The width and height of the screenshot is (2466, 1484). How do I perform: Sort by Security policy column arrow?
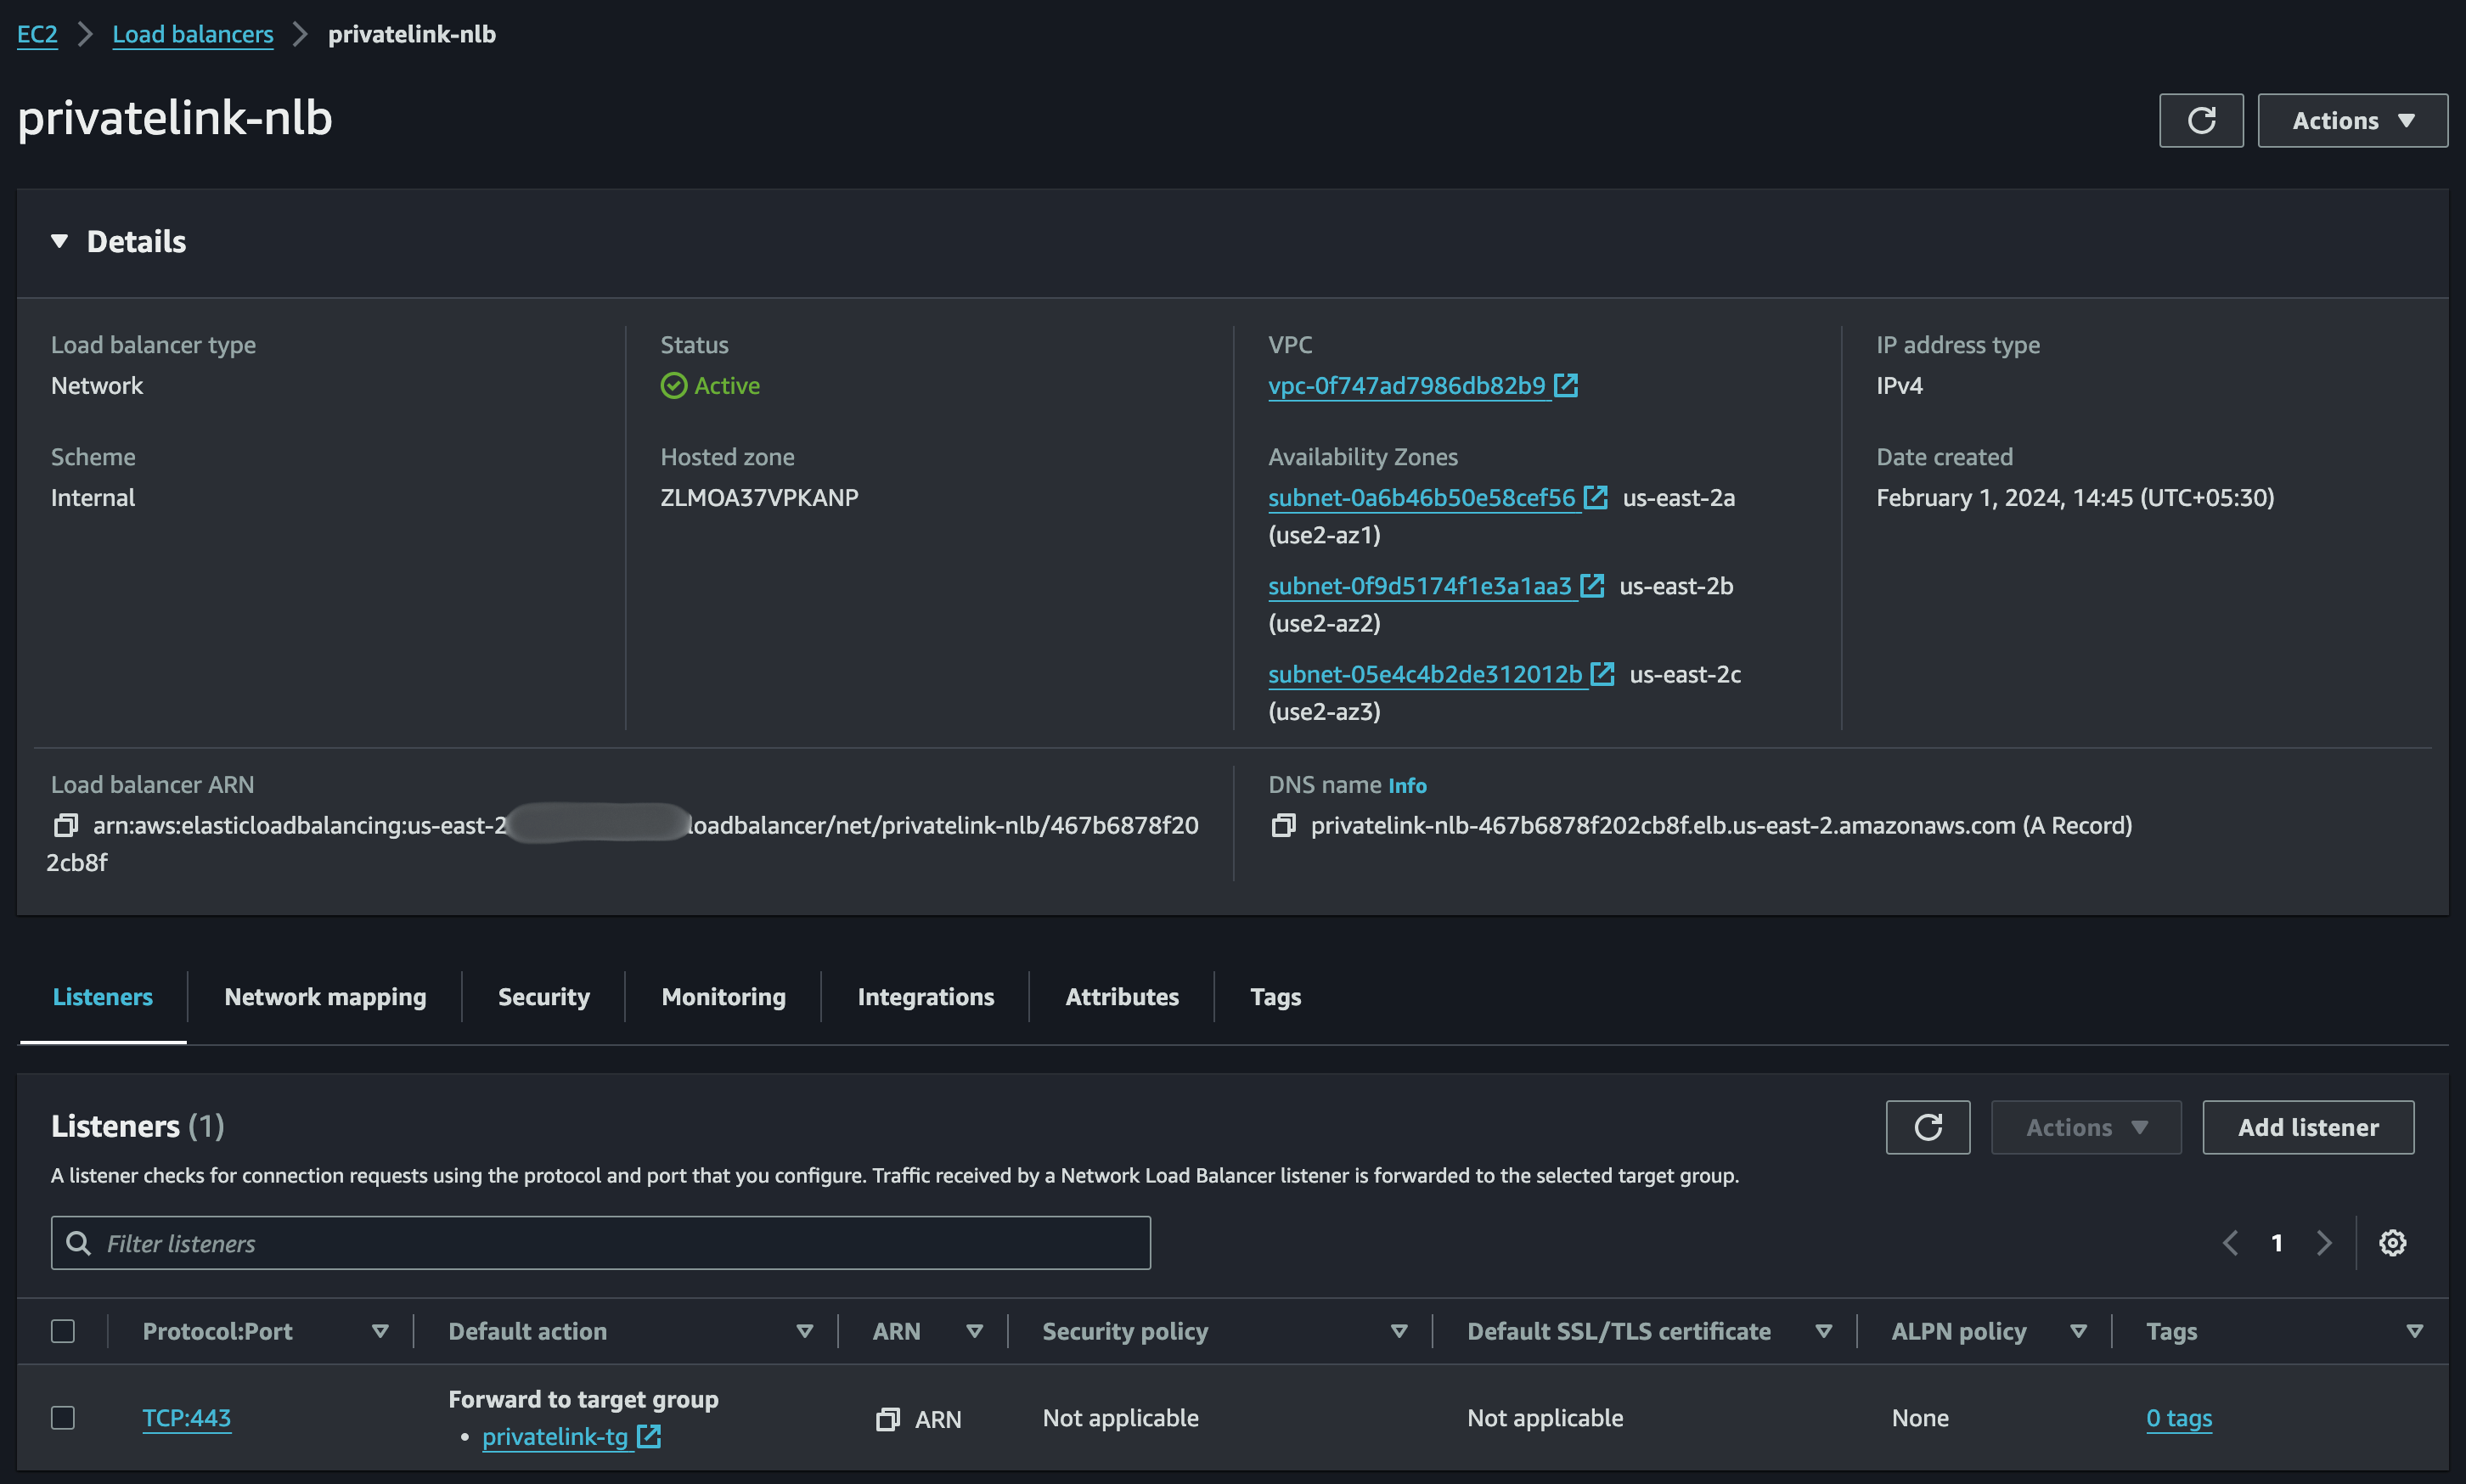1399,1331
